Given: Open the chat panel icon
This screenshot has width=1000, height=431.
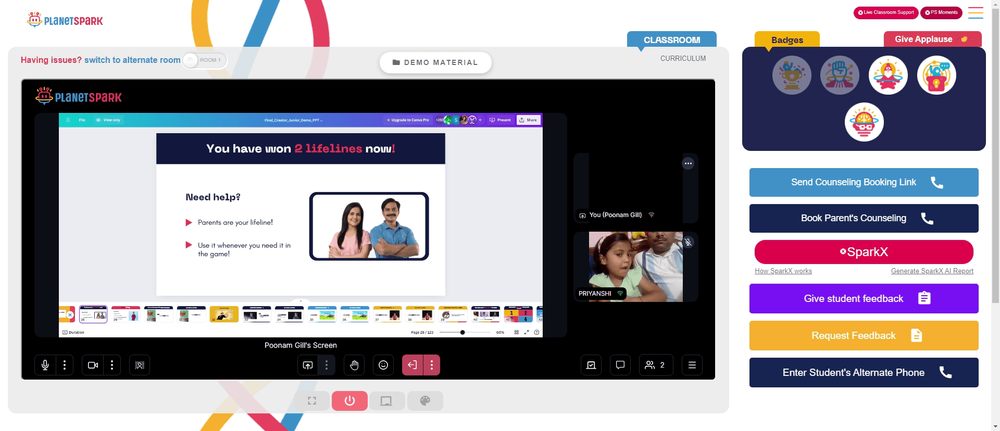Looking at the screenshot, I should (620, 365).
